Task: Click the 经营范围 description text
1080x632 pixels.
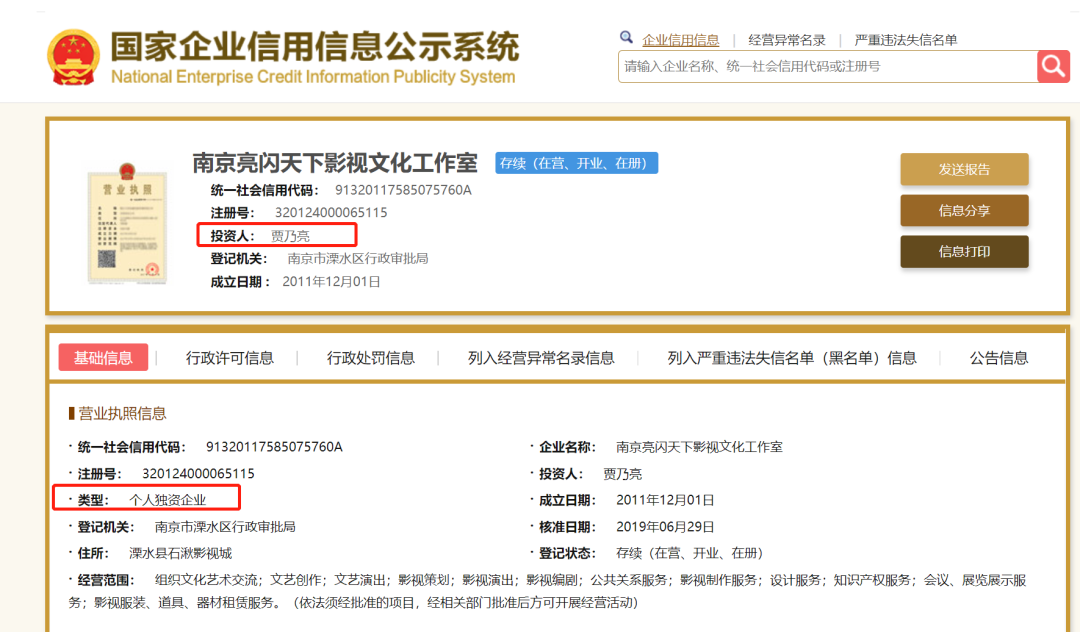Action: tap(548, 591)
